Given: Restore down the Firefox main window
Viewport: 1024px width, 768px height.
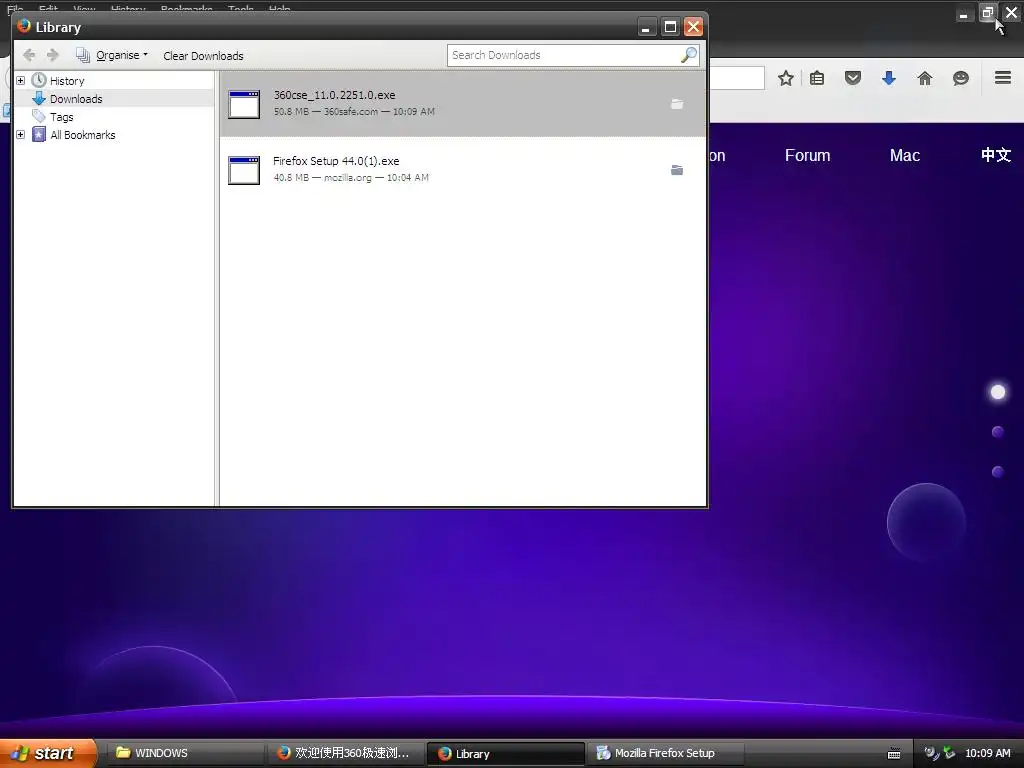Looking at the screenshot, I should tap(987, 12).
